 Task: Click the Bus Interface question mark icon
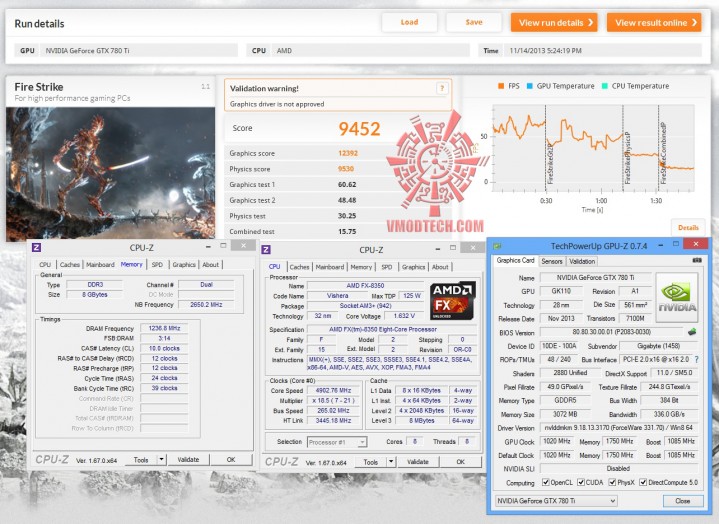click(697, 359)
